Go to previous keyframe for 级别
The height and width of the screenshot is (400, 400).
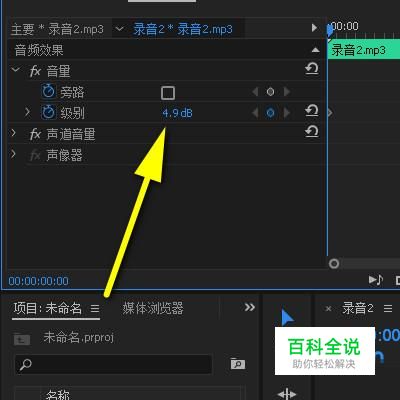255,113
